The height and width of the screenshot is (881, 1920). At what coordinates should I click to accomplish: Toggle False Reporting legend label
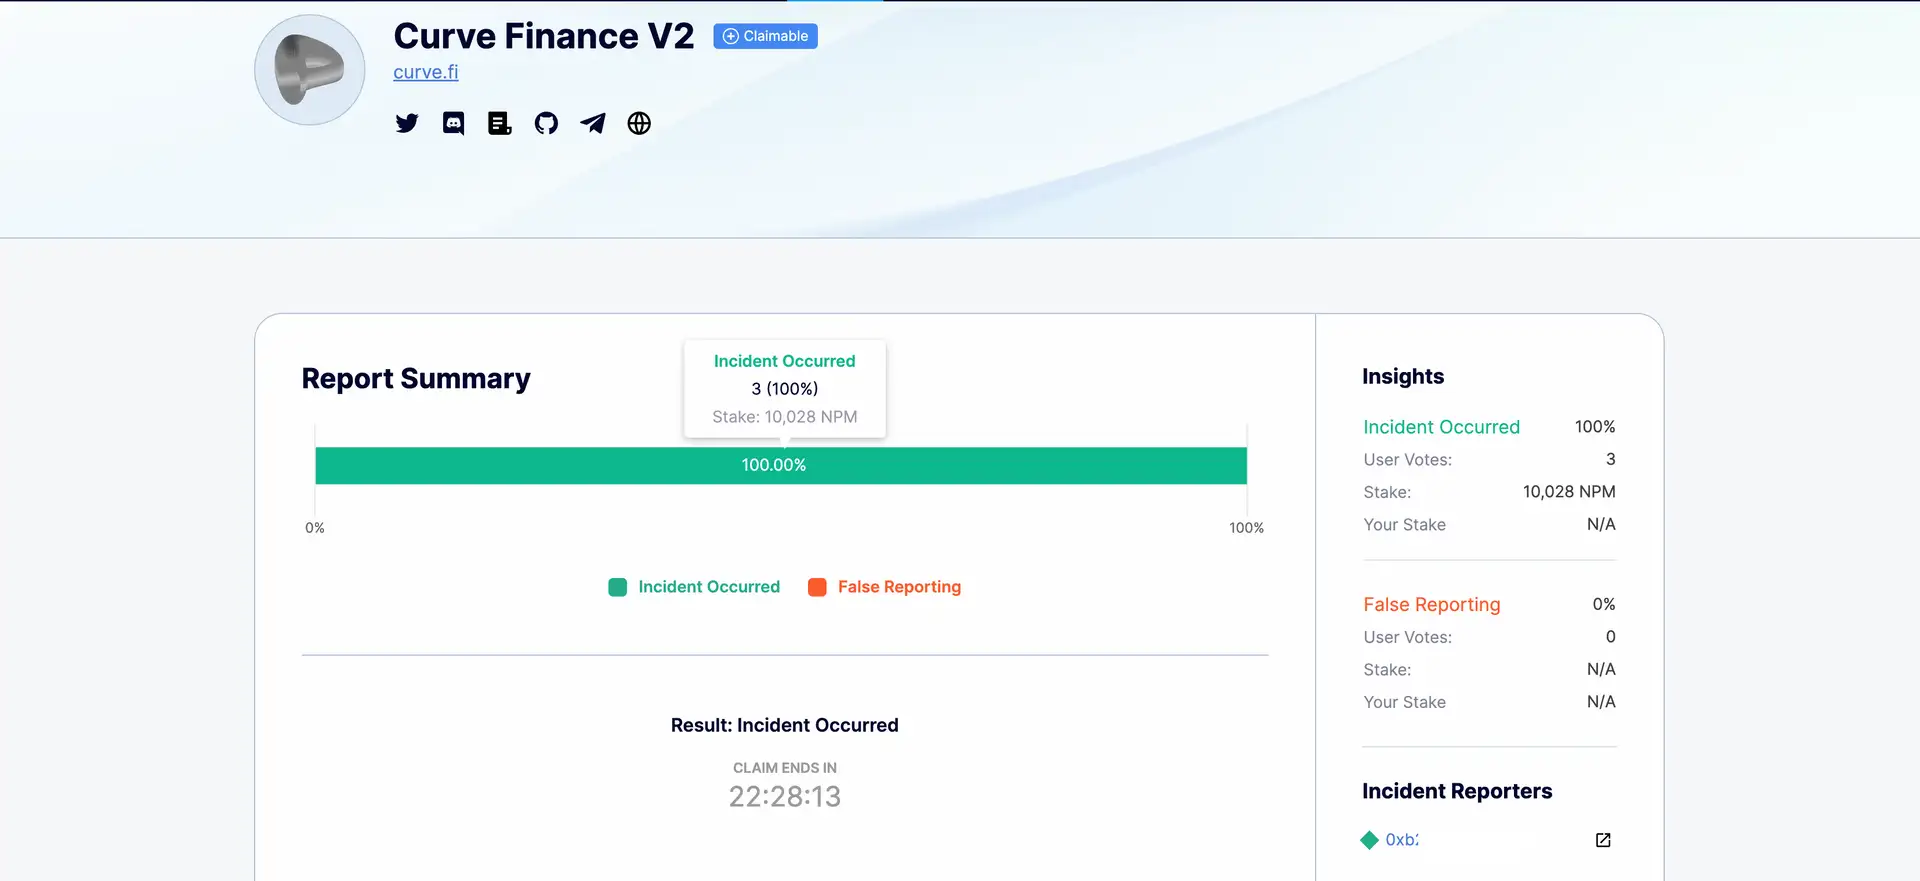pyautogui.click(x=899, y=587)
